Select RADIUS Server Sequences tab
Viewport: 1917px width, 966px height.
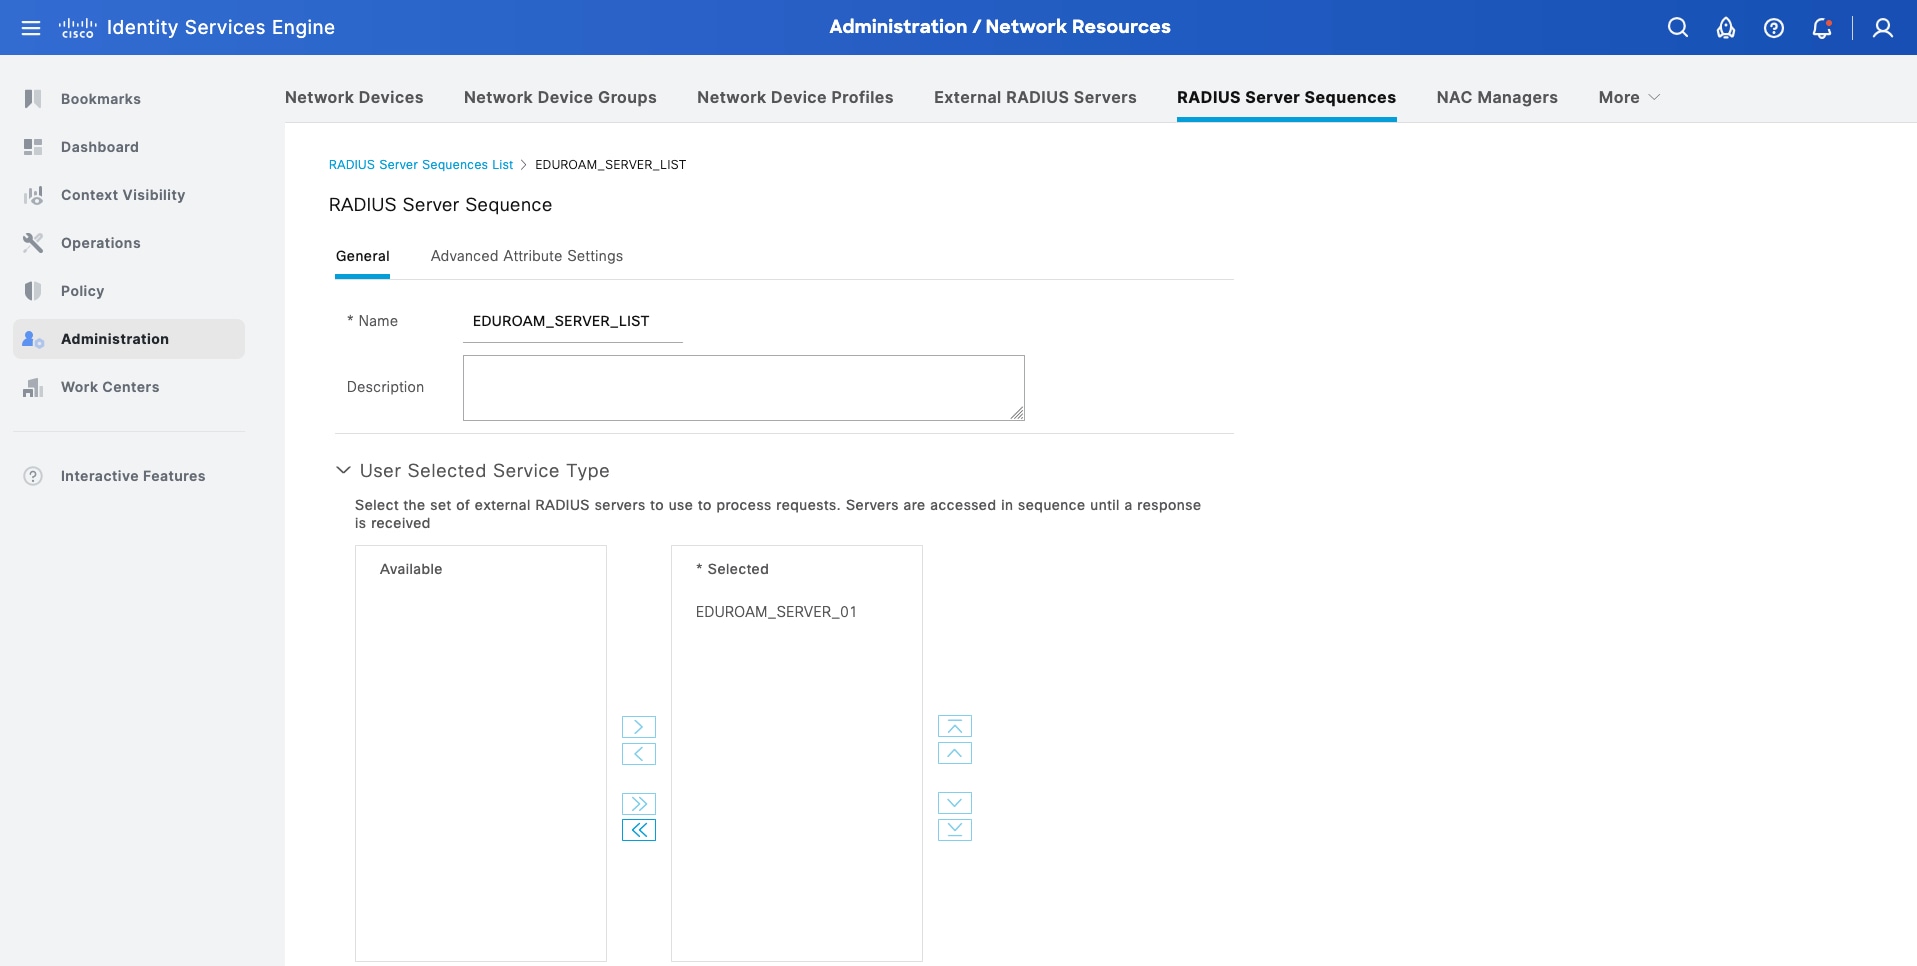pos(1286,97)
